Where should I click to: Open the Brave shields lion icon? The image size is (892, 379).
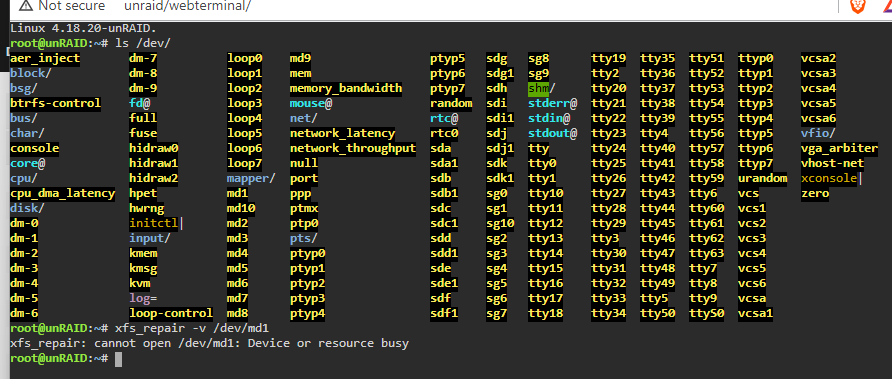[858, 7]
